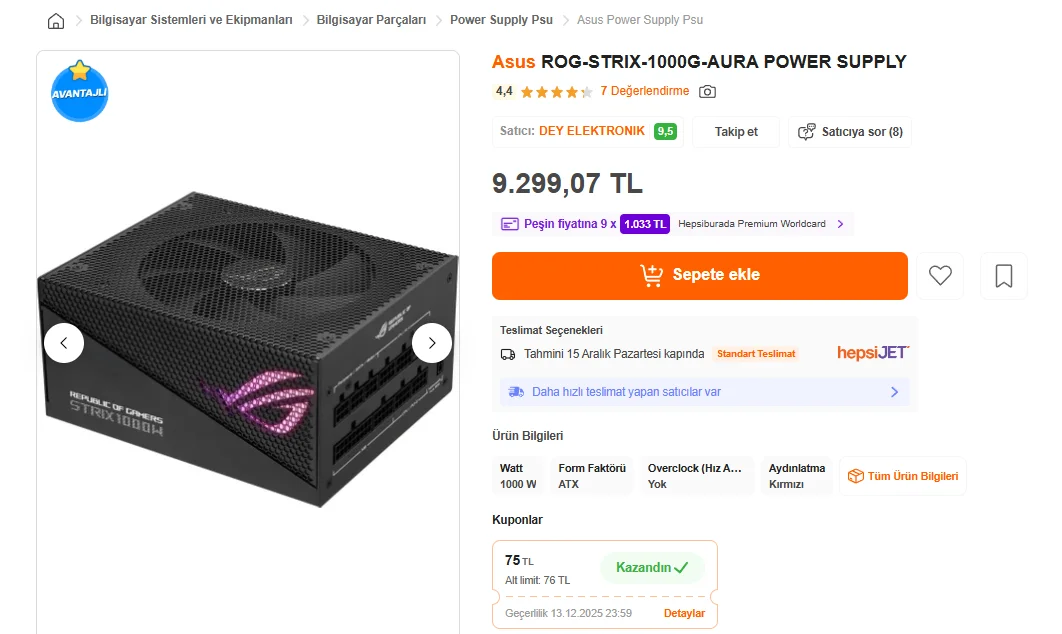View coupon Detaylar link
The image size is (1062, 634).
684,613
